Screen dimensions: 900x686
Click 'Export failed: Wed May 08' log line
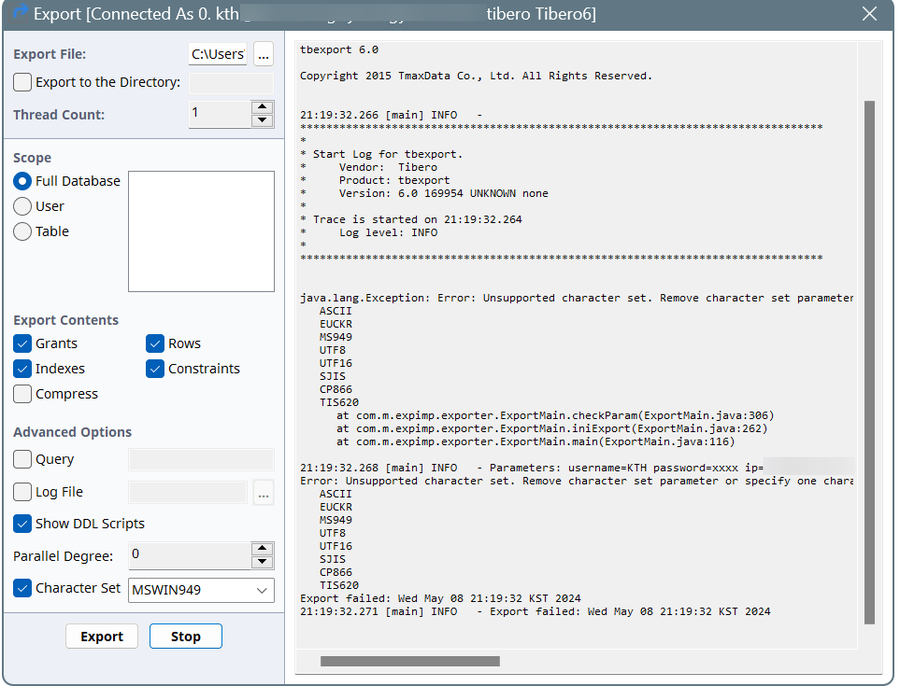tap(440, 598)
